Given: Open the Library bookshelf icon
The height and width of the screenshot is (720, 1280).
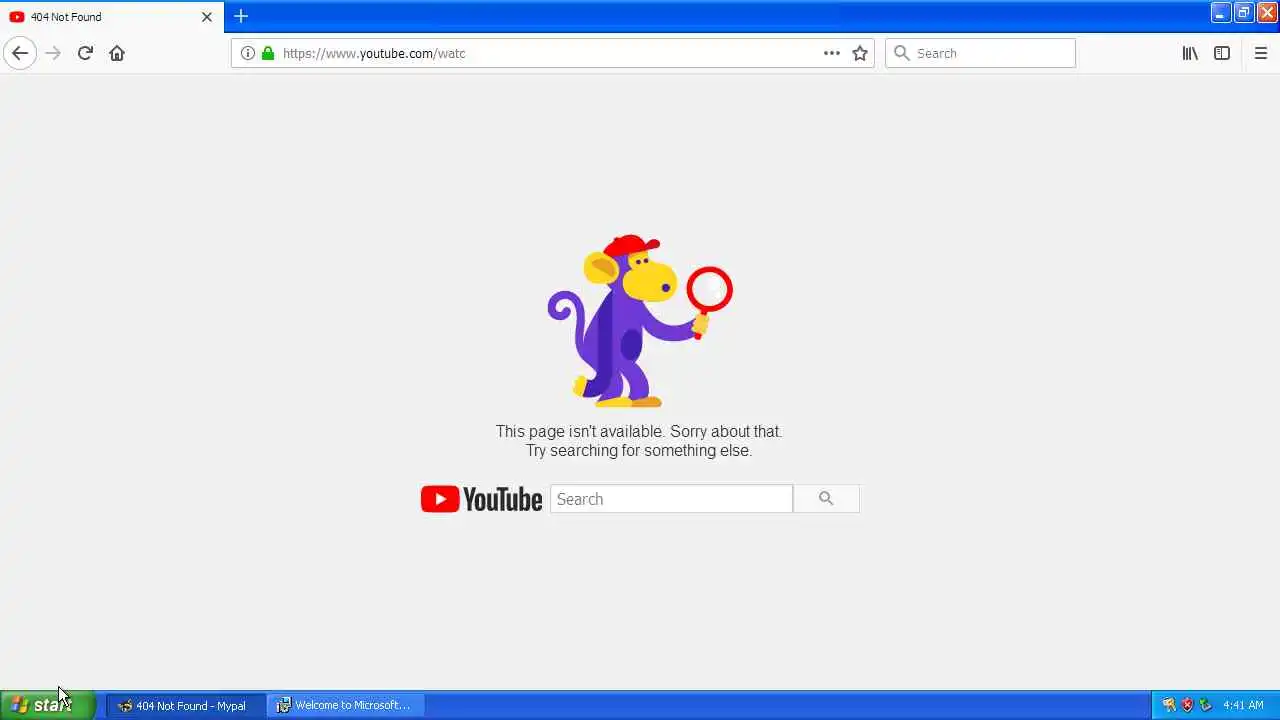Looking at the screenshot, I should pyautogui.click(x=1190, y=53).
